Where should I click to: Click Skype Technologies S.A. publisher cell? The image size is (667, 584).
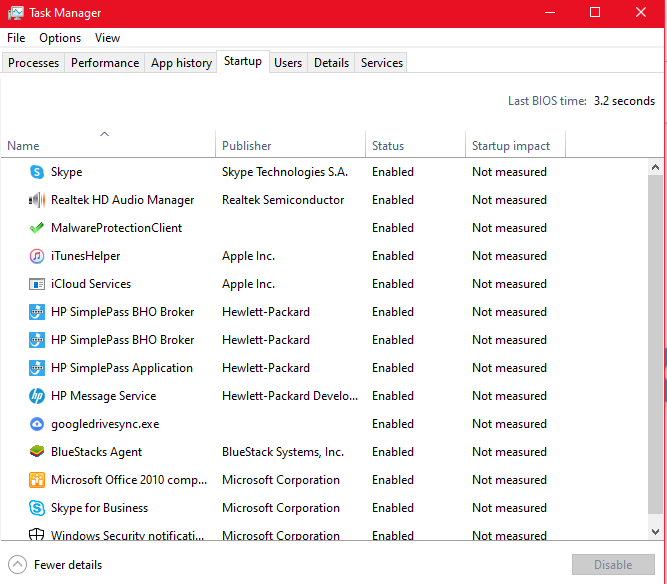(285, 172)
